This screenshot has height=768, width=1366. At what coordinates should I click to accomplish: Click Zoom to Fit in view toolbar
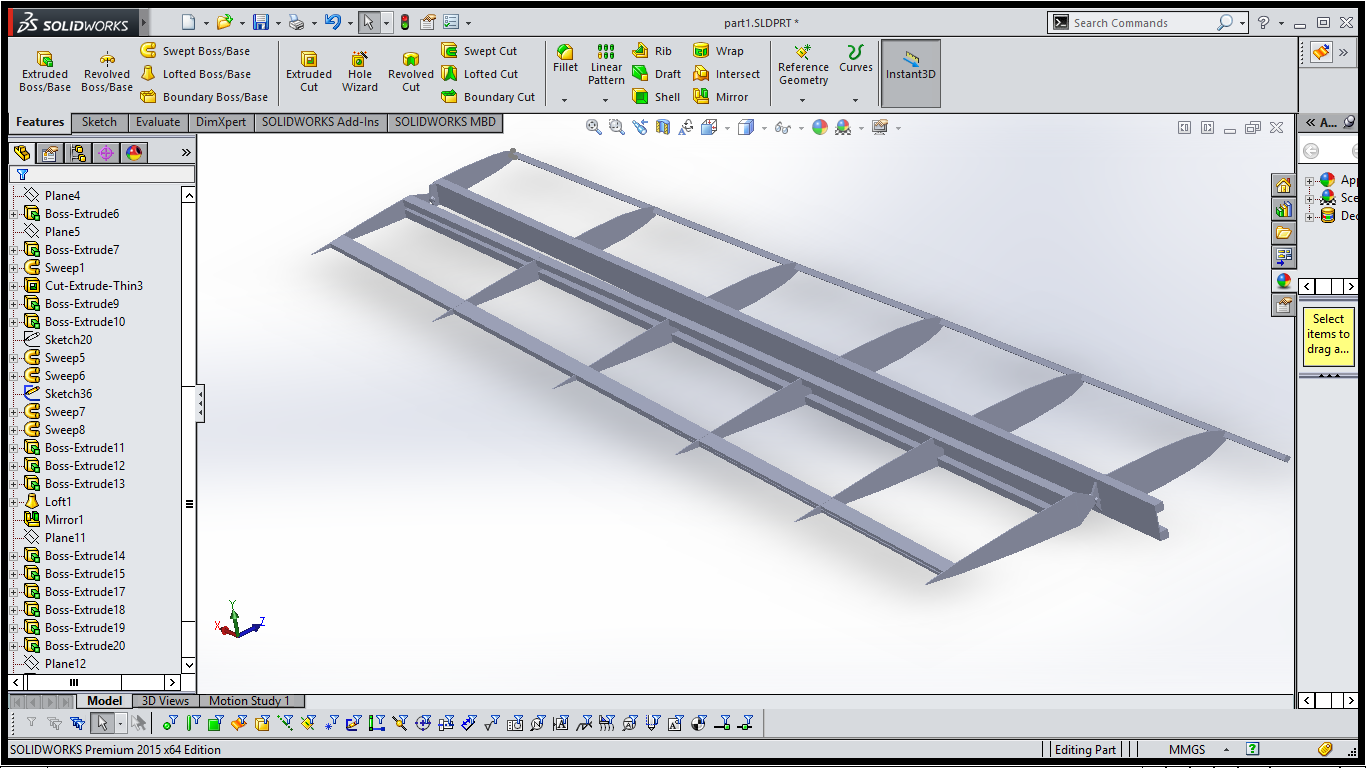click(594, 127)
